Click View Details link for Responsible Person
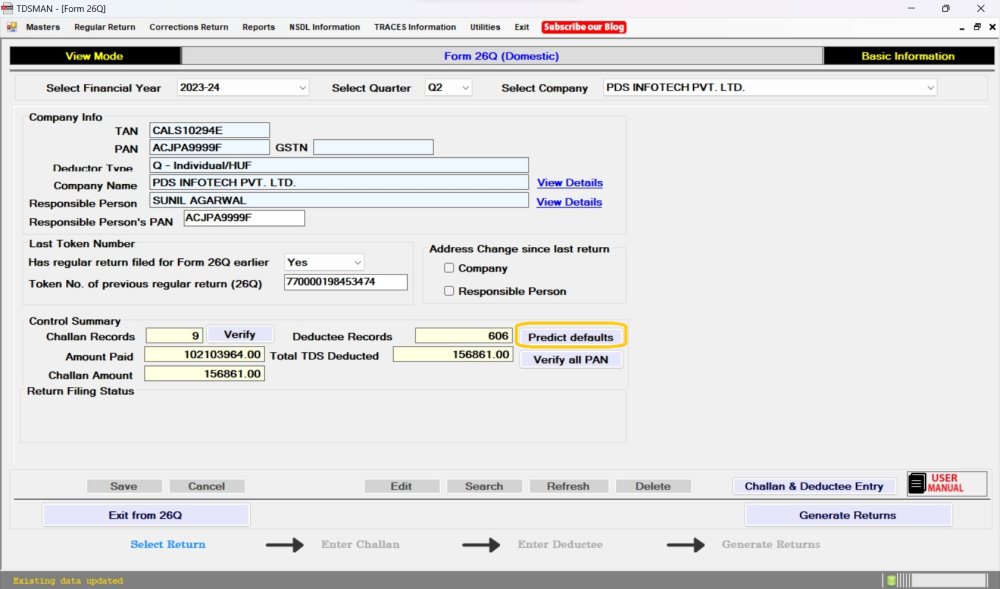This screenshot has height=589, width=1000. coord(569,201)
